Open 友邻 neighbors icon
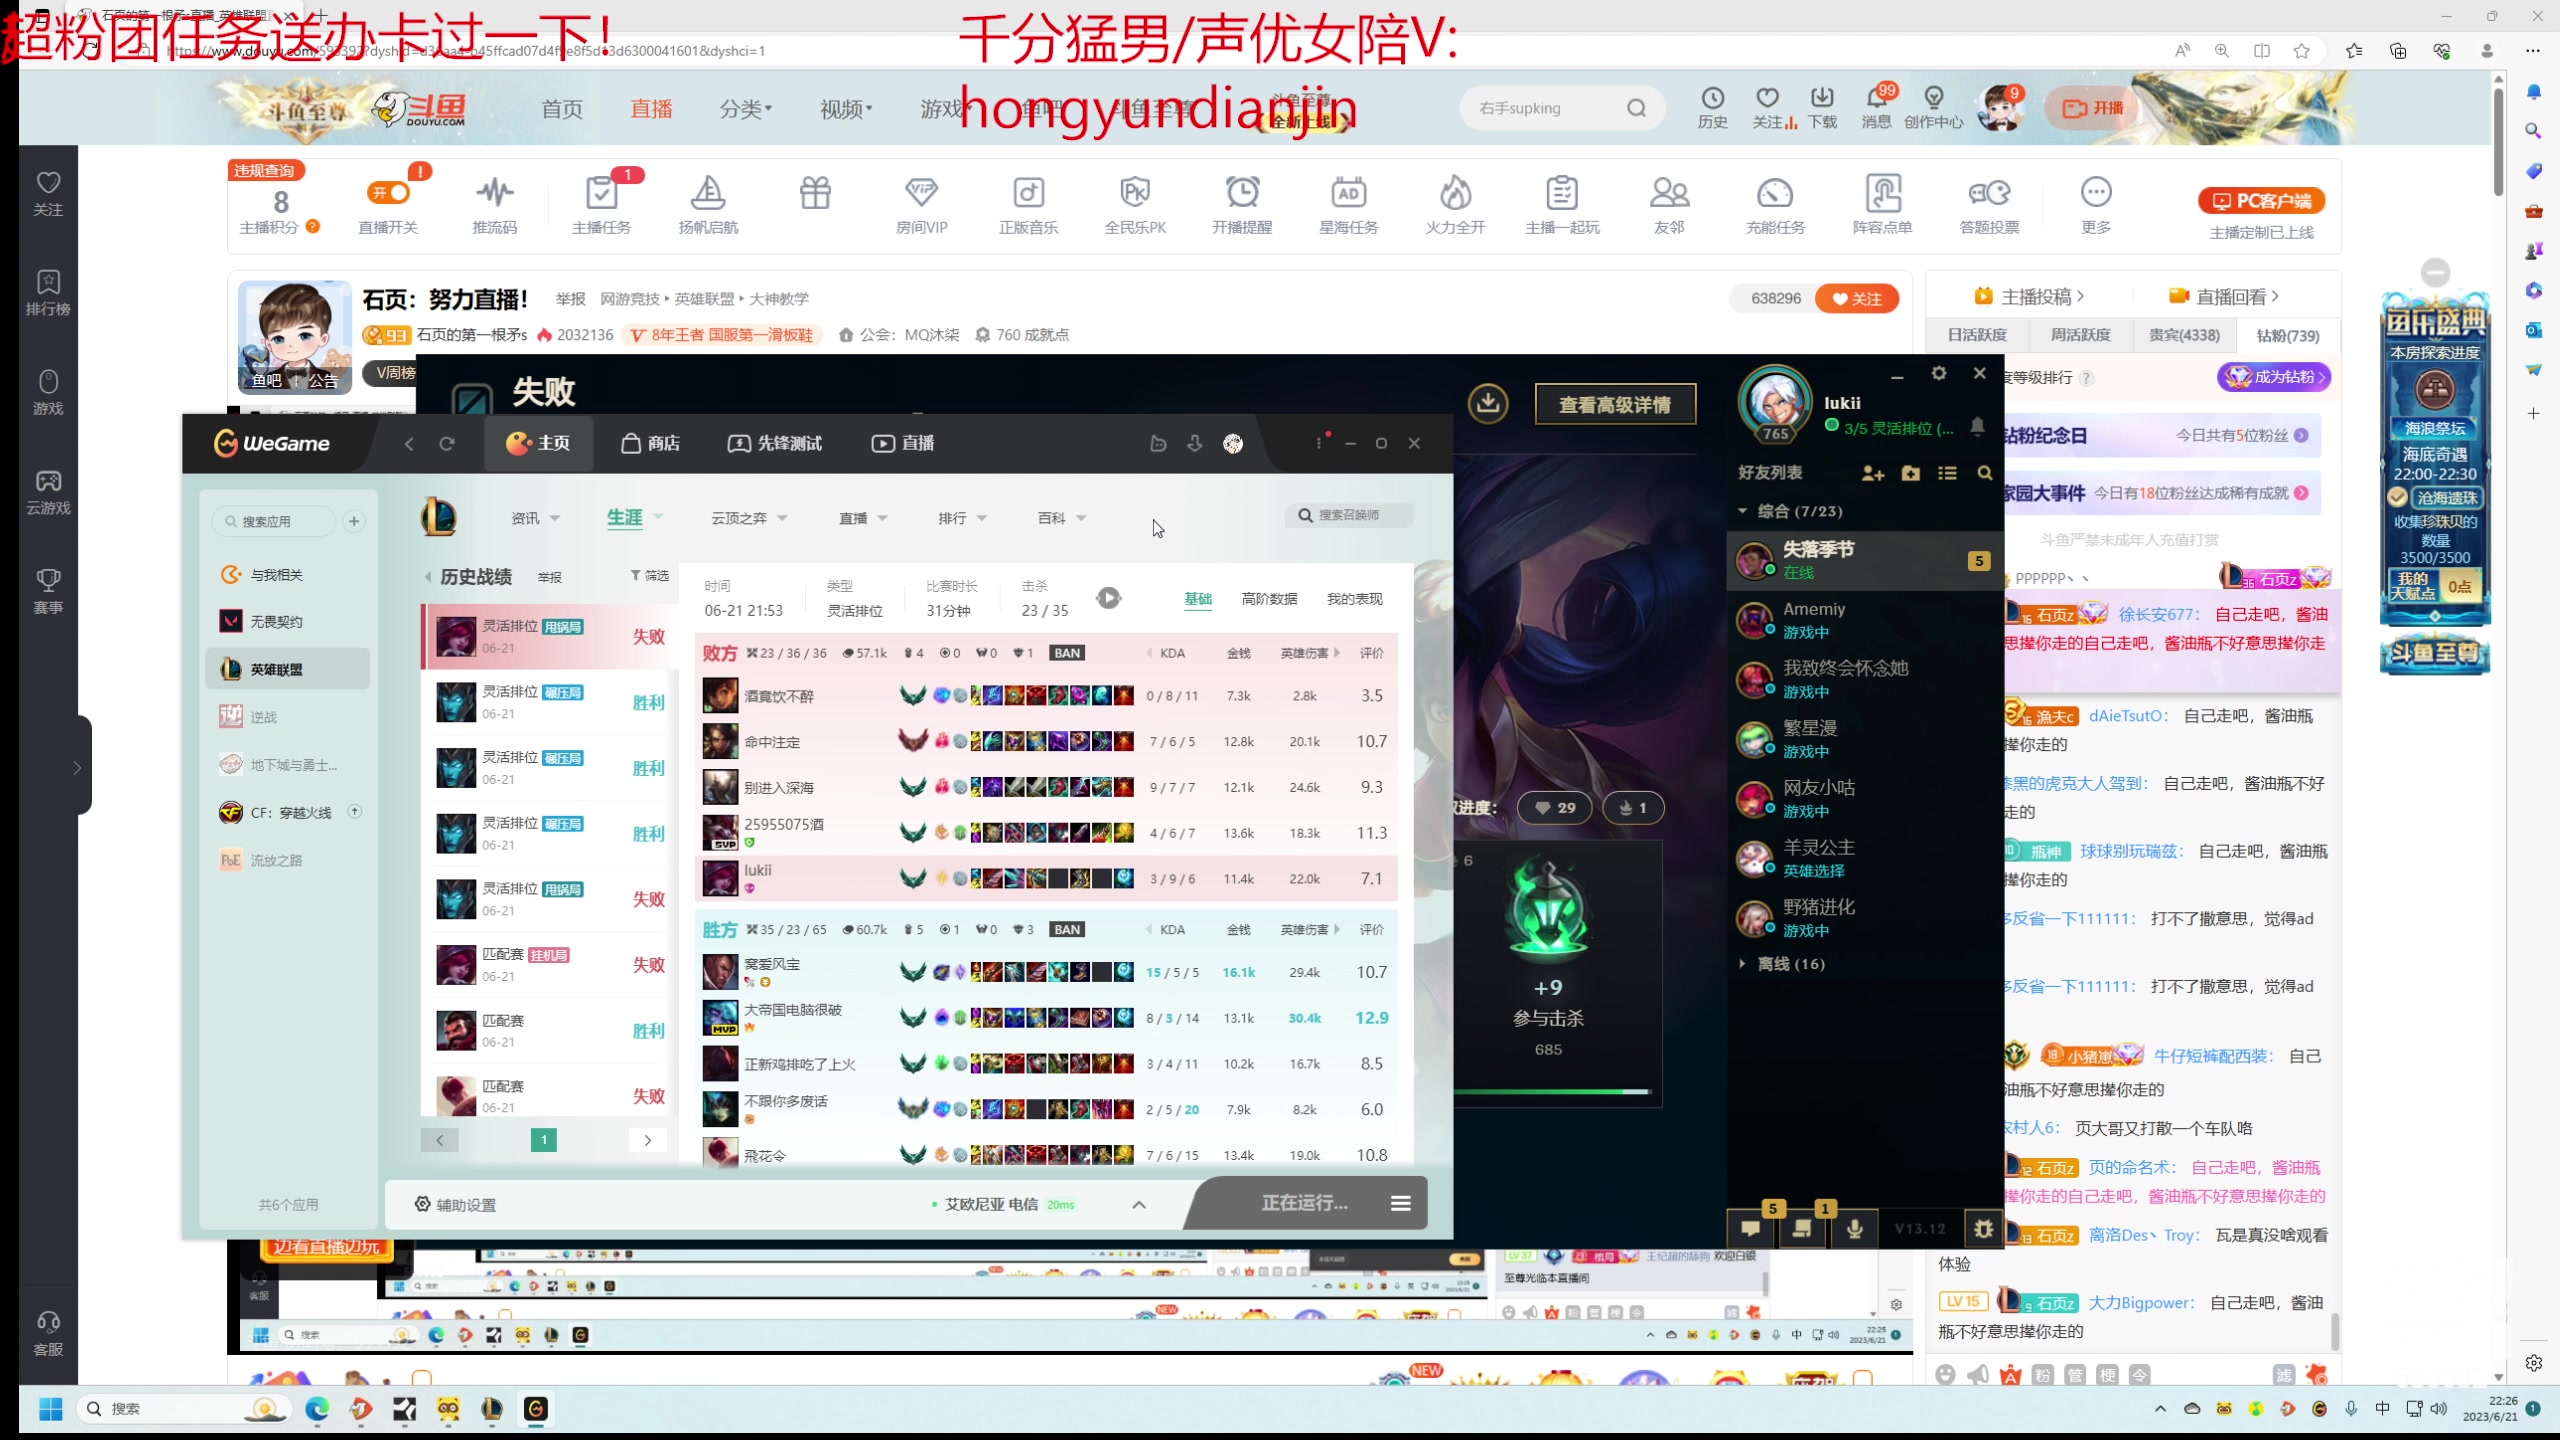Screen dimensions: 2560x1440 click(x=1669, y=205)
